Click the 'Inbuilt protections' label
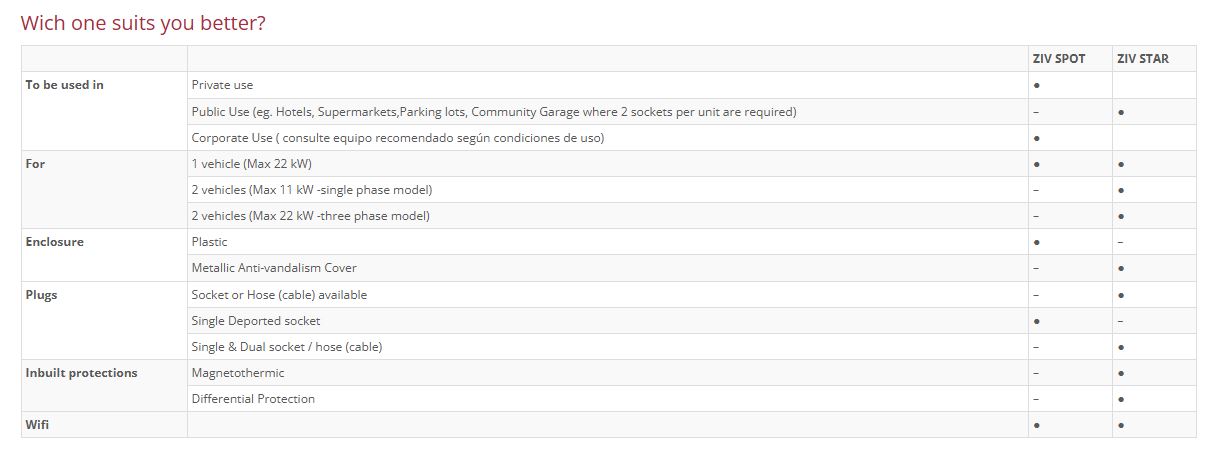The image size is (1209, 450). click(81, 373)
